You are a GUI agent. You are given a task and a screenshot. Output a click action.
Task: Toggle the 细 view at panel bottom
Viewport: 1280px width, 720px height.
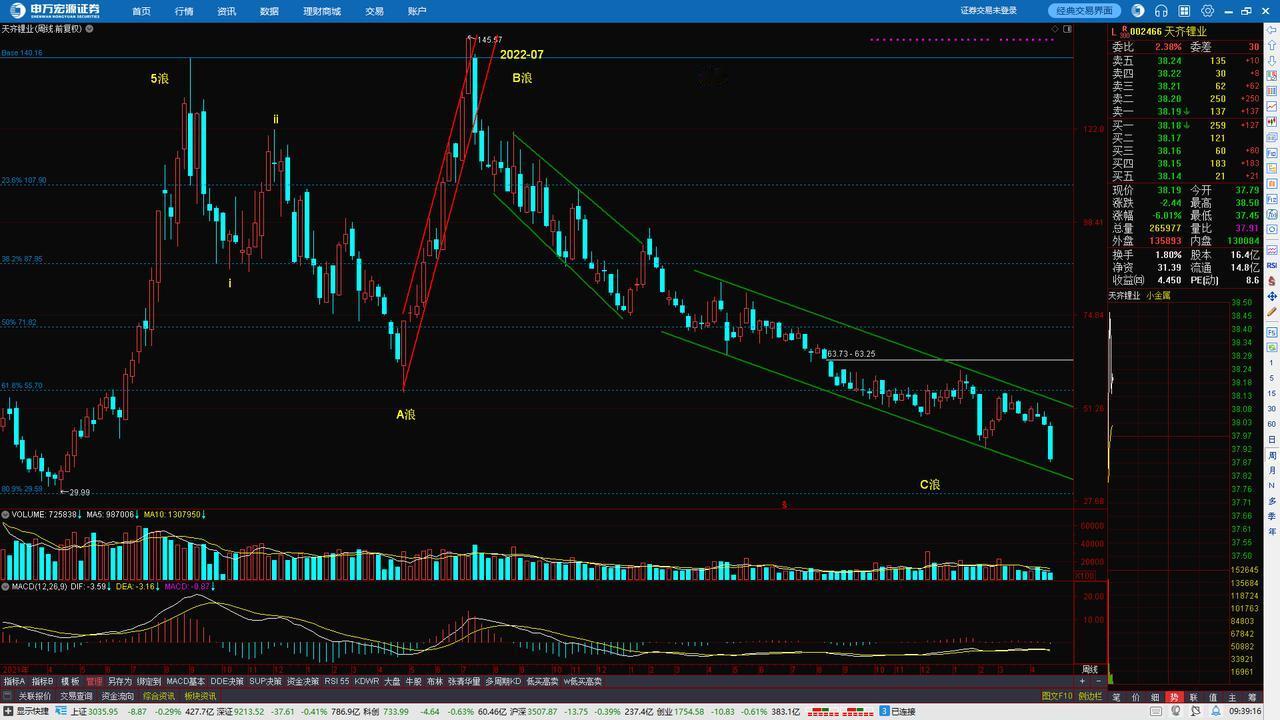[x=1155, y=697]
